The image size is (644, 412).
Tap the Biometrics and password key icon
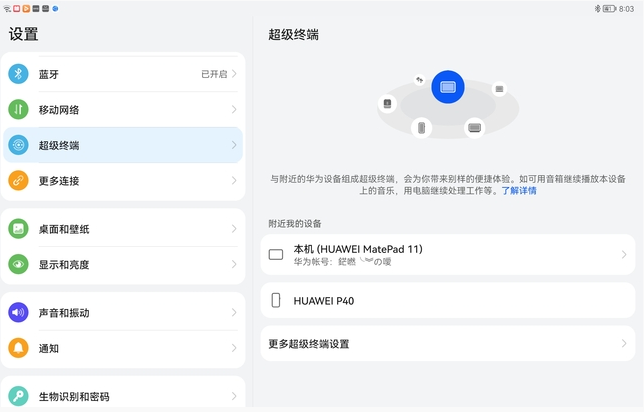[18, 396]
